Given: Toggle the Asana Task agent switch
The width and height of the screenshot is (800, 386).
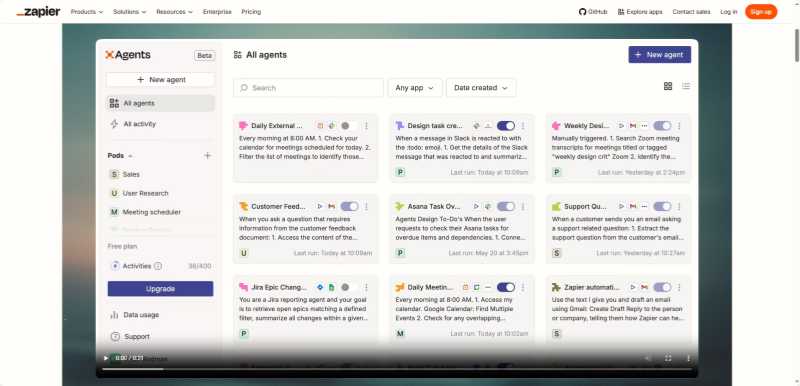Looking at the screenshot, I should click(506, 207).
